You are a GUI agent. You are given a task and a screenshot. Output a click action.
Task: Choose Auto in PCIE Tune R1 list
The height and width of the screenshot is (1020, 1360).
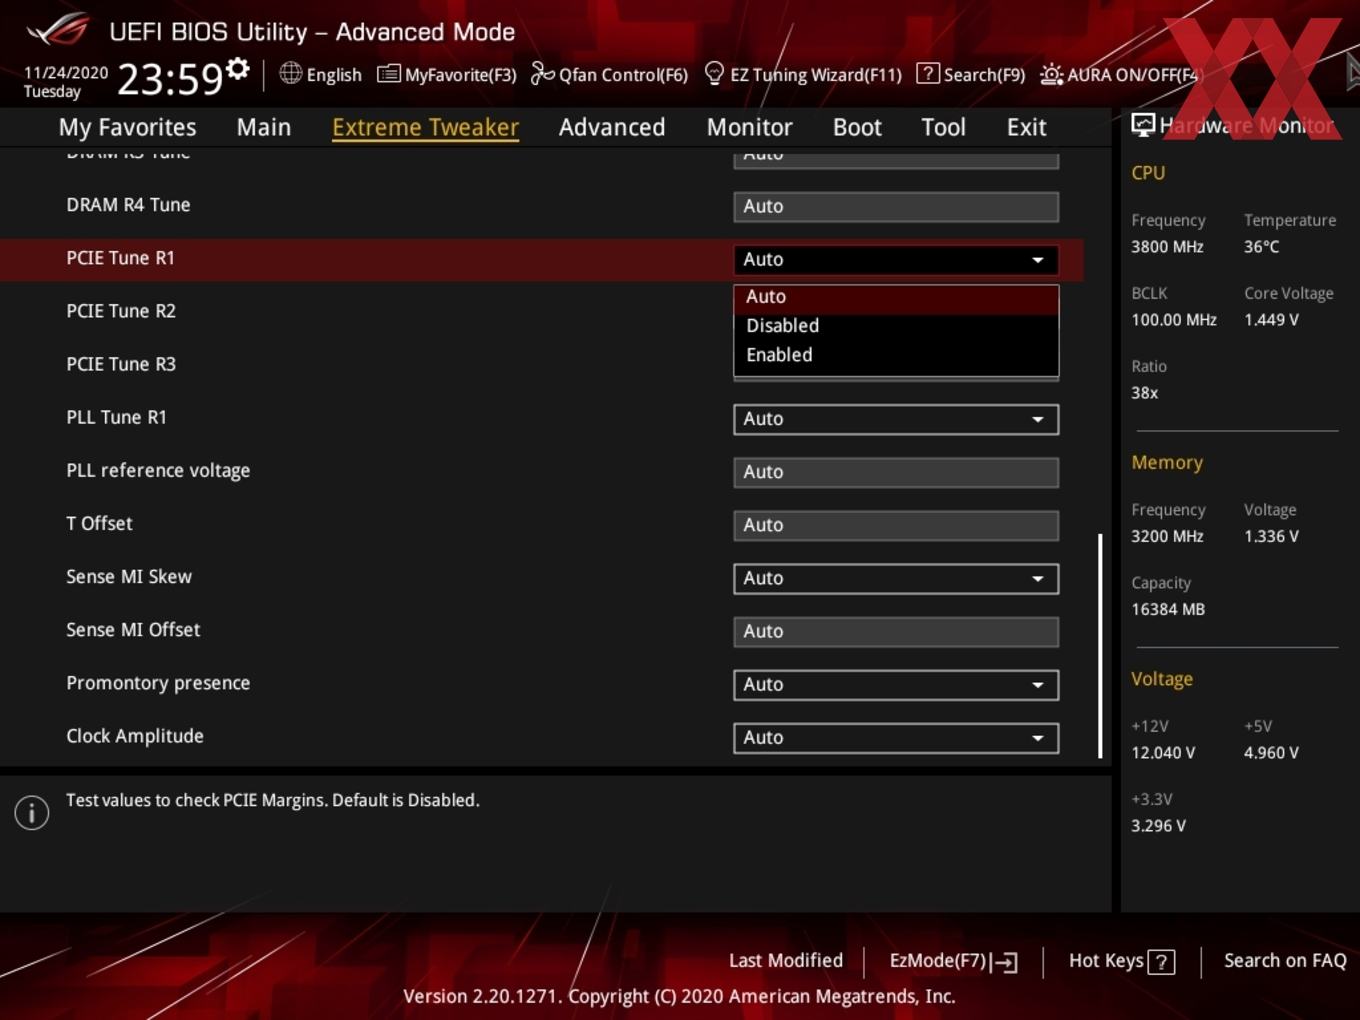click(x=896, y=297)
